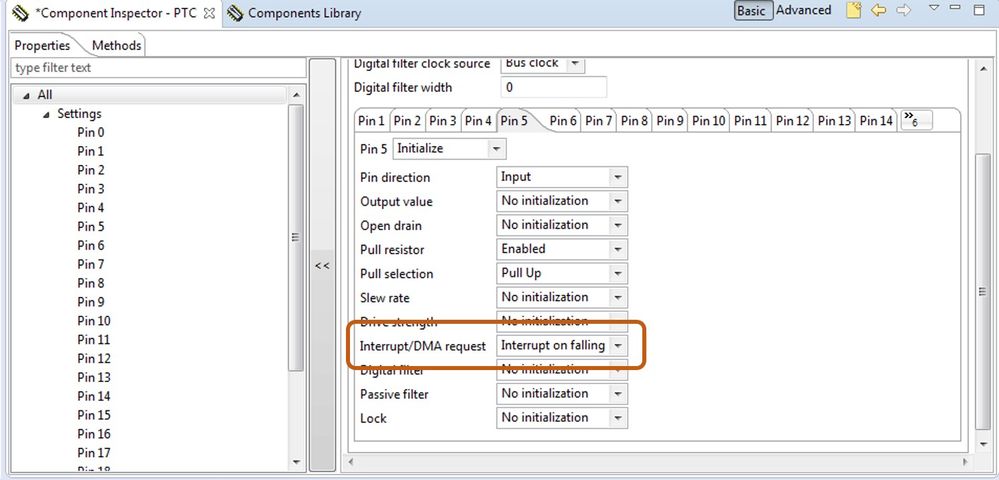Select Pin 8 in the settings tree
Screen dimensions: 999x480
pyautogui.click(x=90, y=283)
